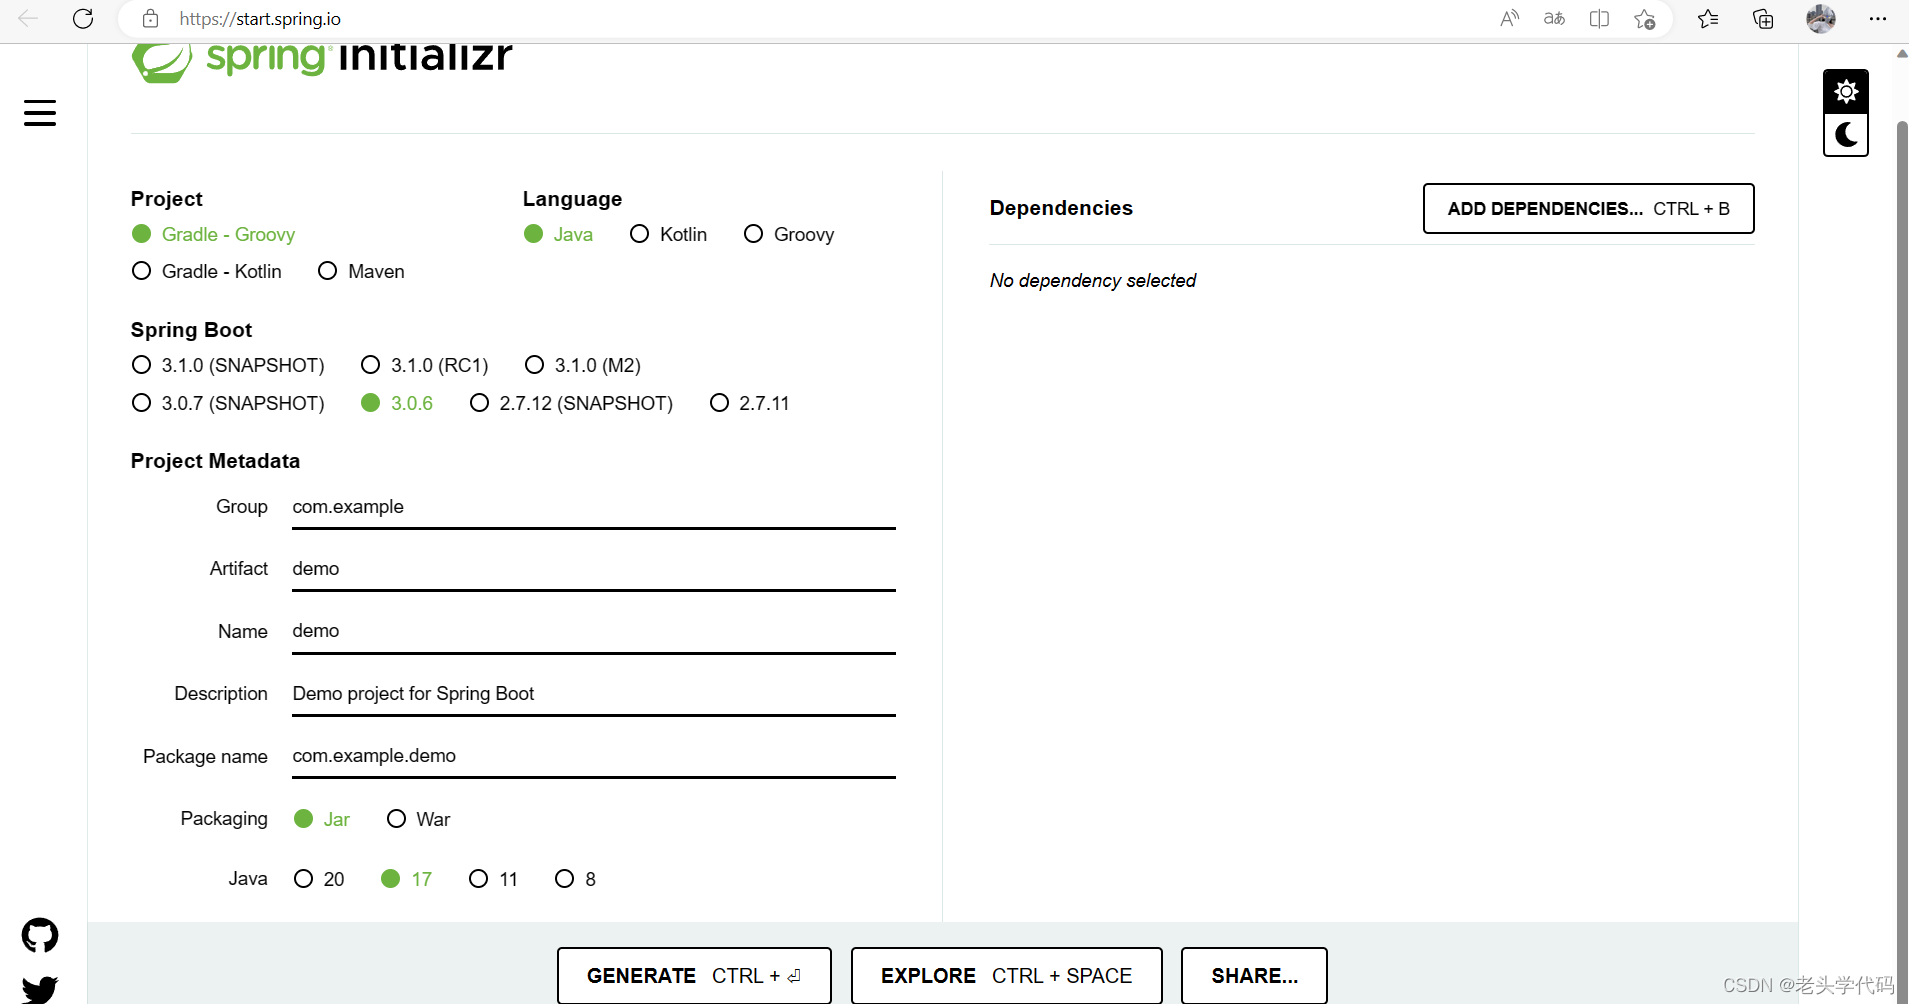This screenshot has height=1004, width=1909.
Task: Select Spring Boot 3.1.0 (M2)
Action: 583,365
